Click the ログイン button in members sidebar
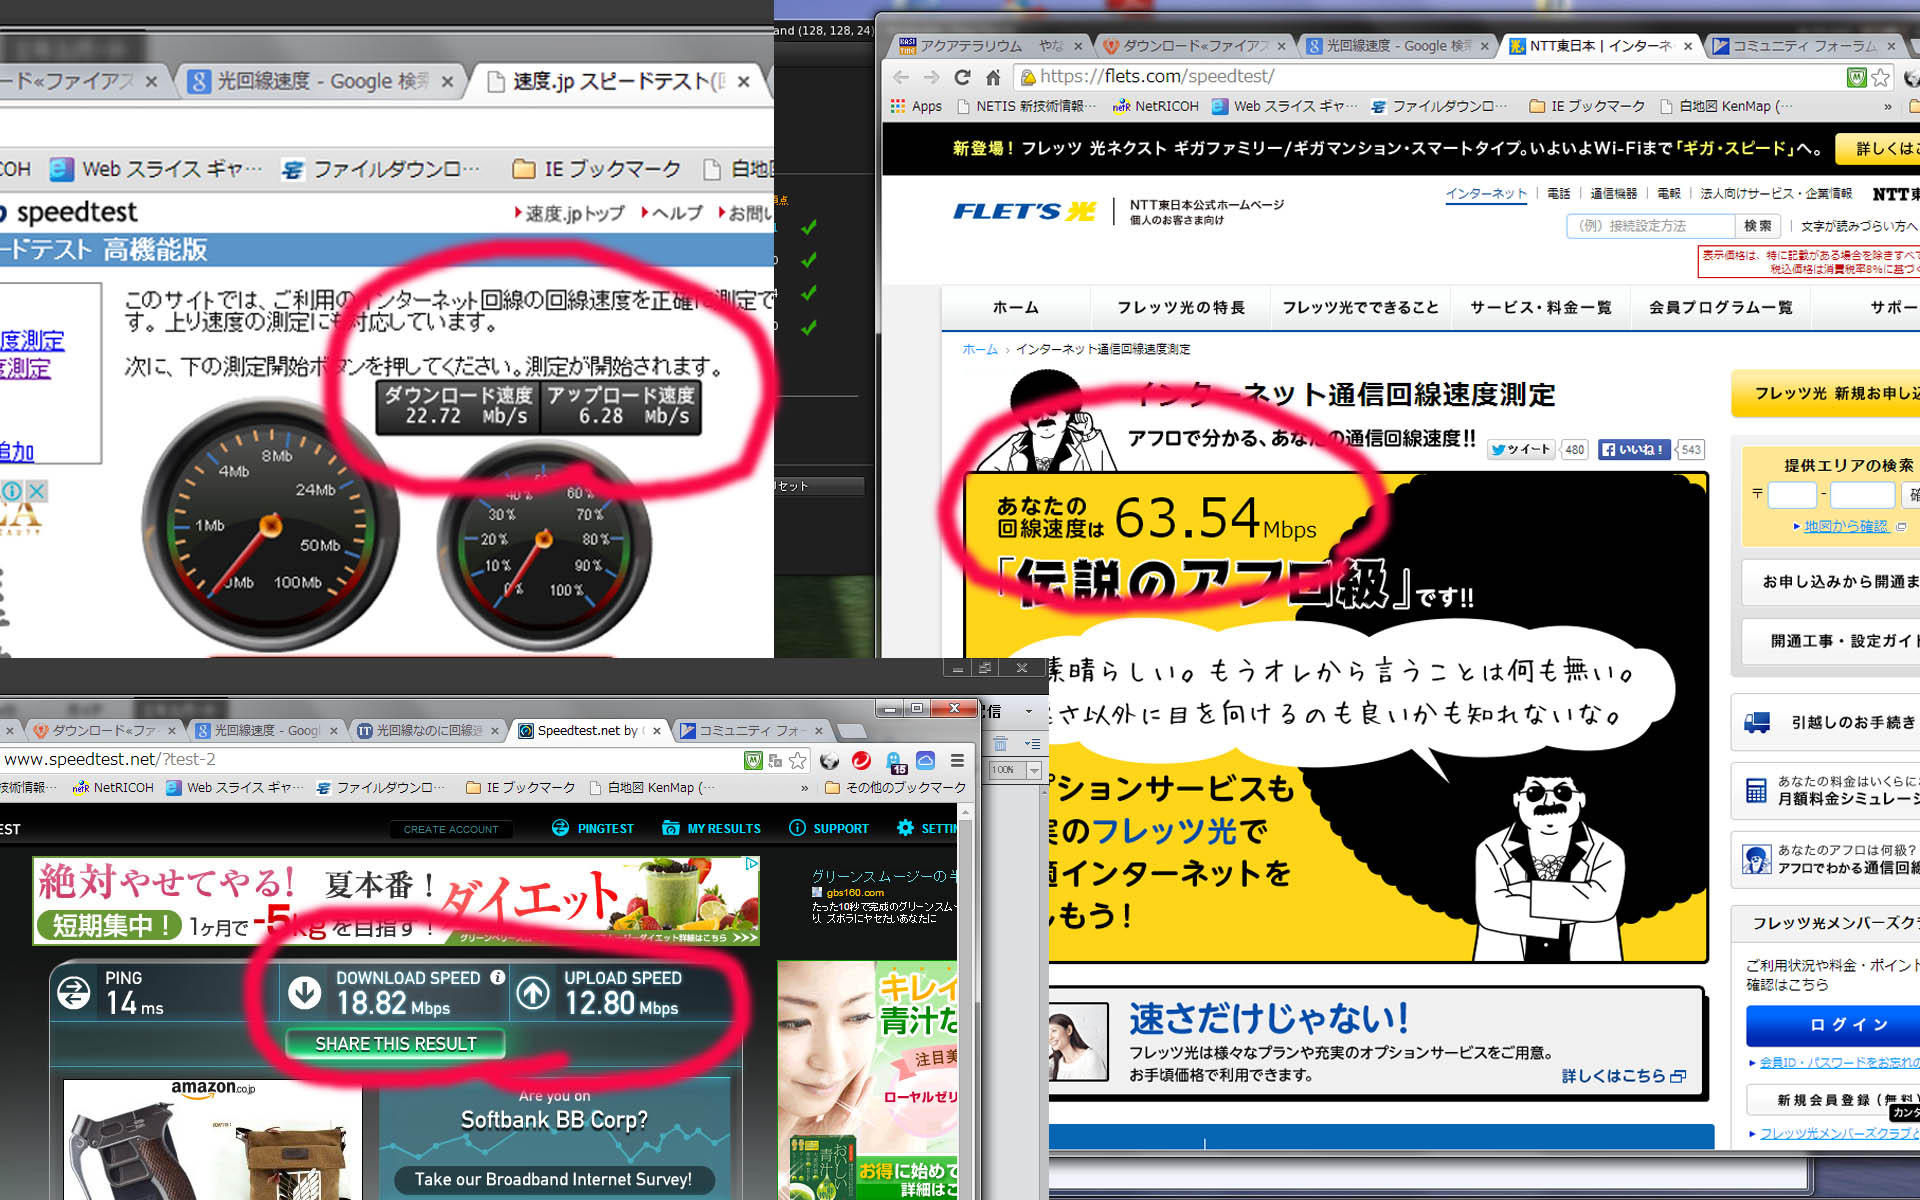Viewport: 1920px width, 1200px height. click(x=1848, y=1025)
